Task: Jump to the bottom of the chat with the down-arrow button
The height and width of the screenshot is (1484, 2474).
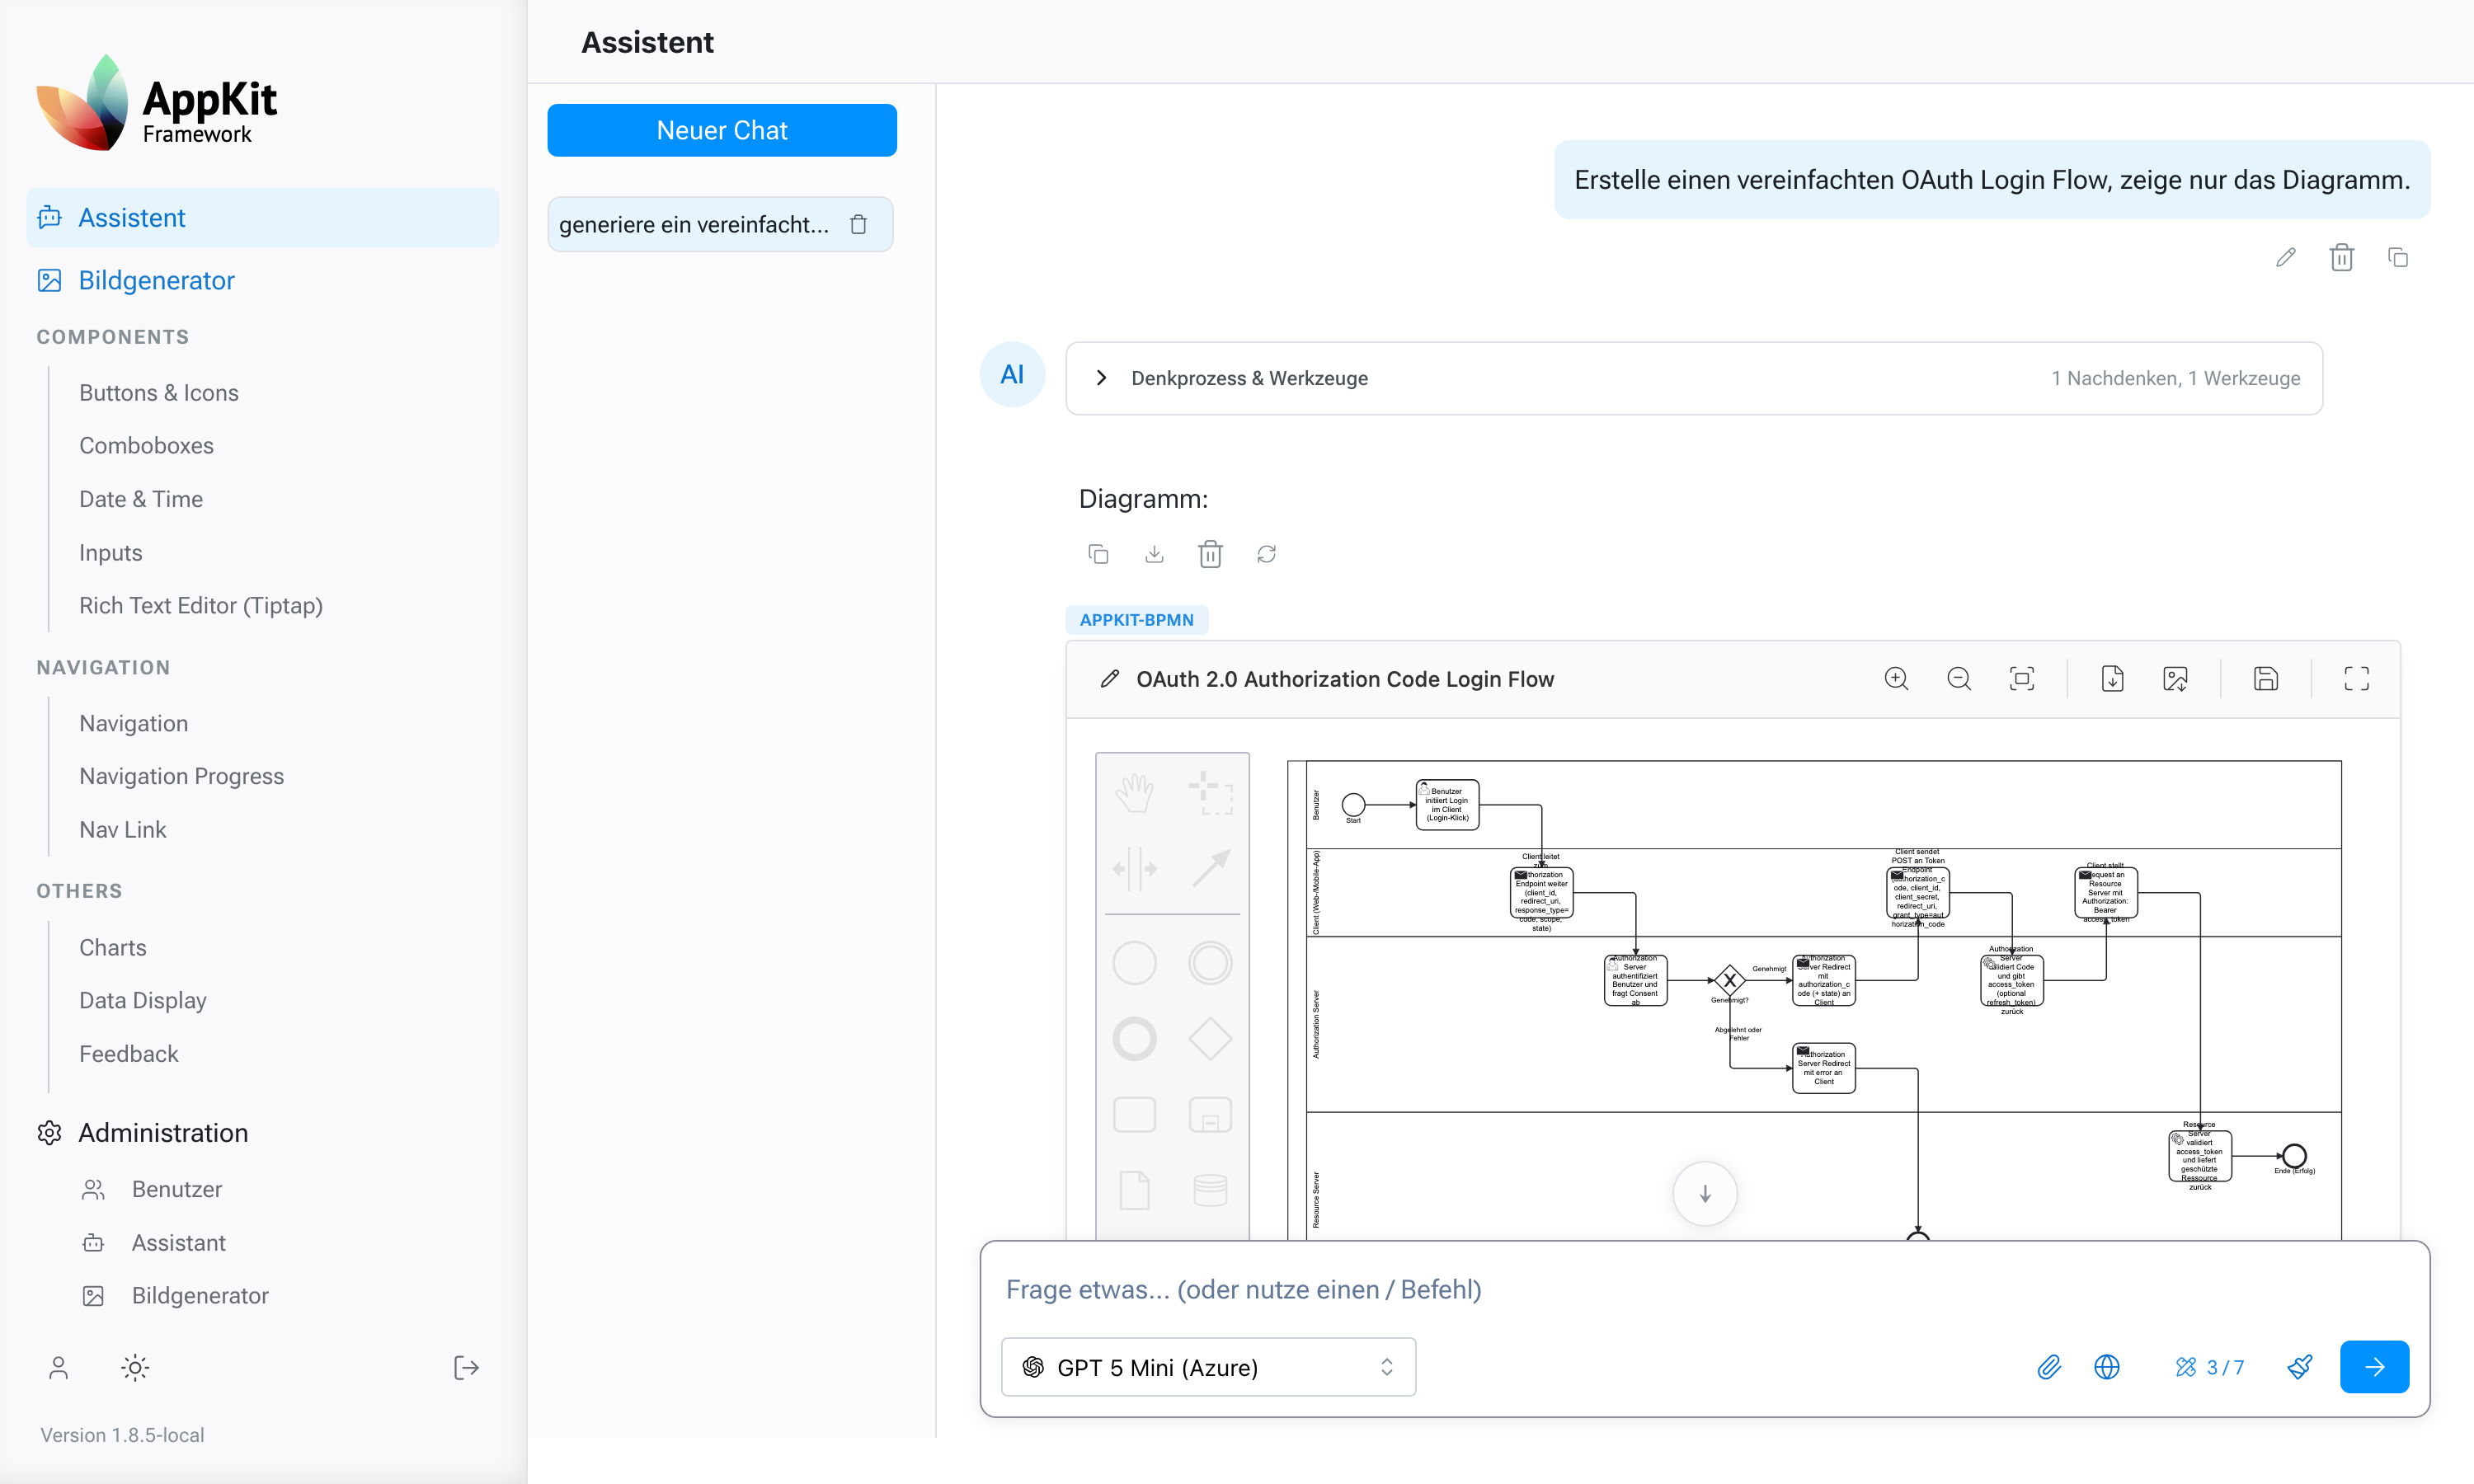Action: (1705, 1193)
